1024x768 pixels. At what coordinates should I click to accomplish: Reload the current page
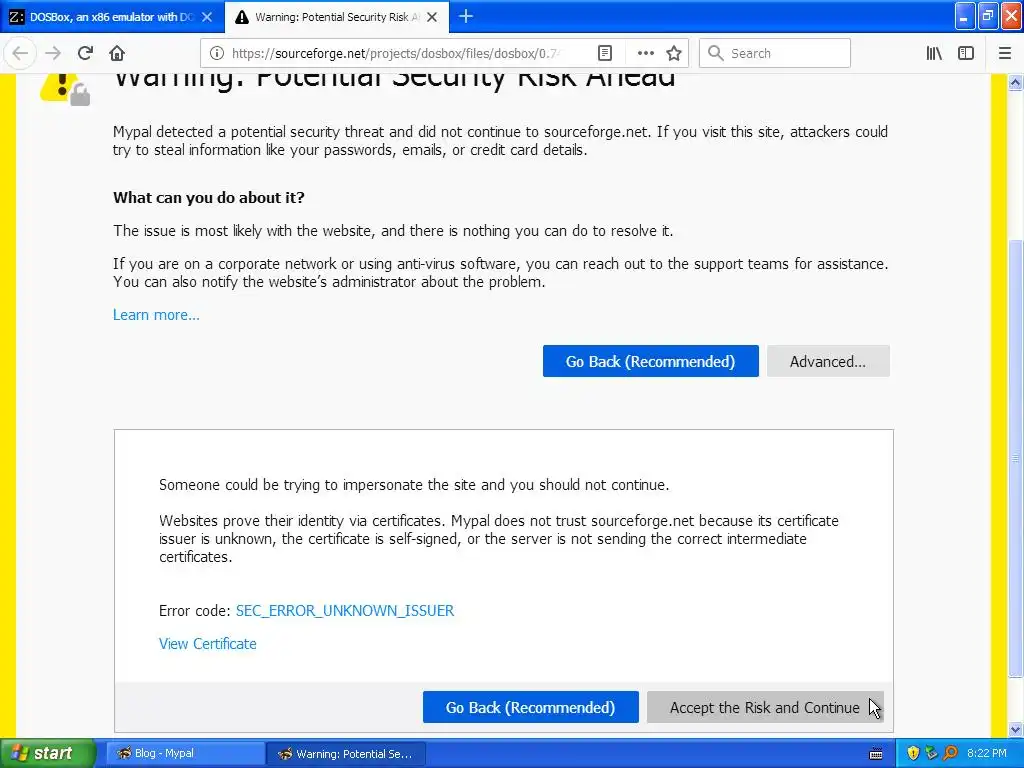click(85, 54)
